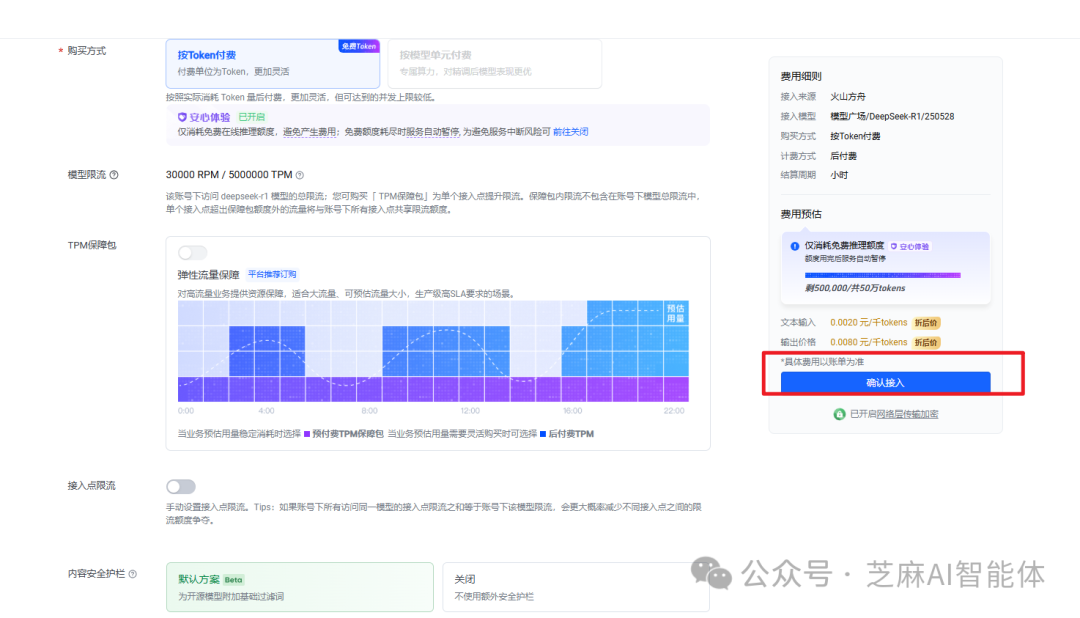Click the 确认接入 button
This screenshot has height=618, width=1080.
pos(885,381)
